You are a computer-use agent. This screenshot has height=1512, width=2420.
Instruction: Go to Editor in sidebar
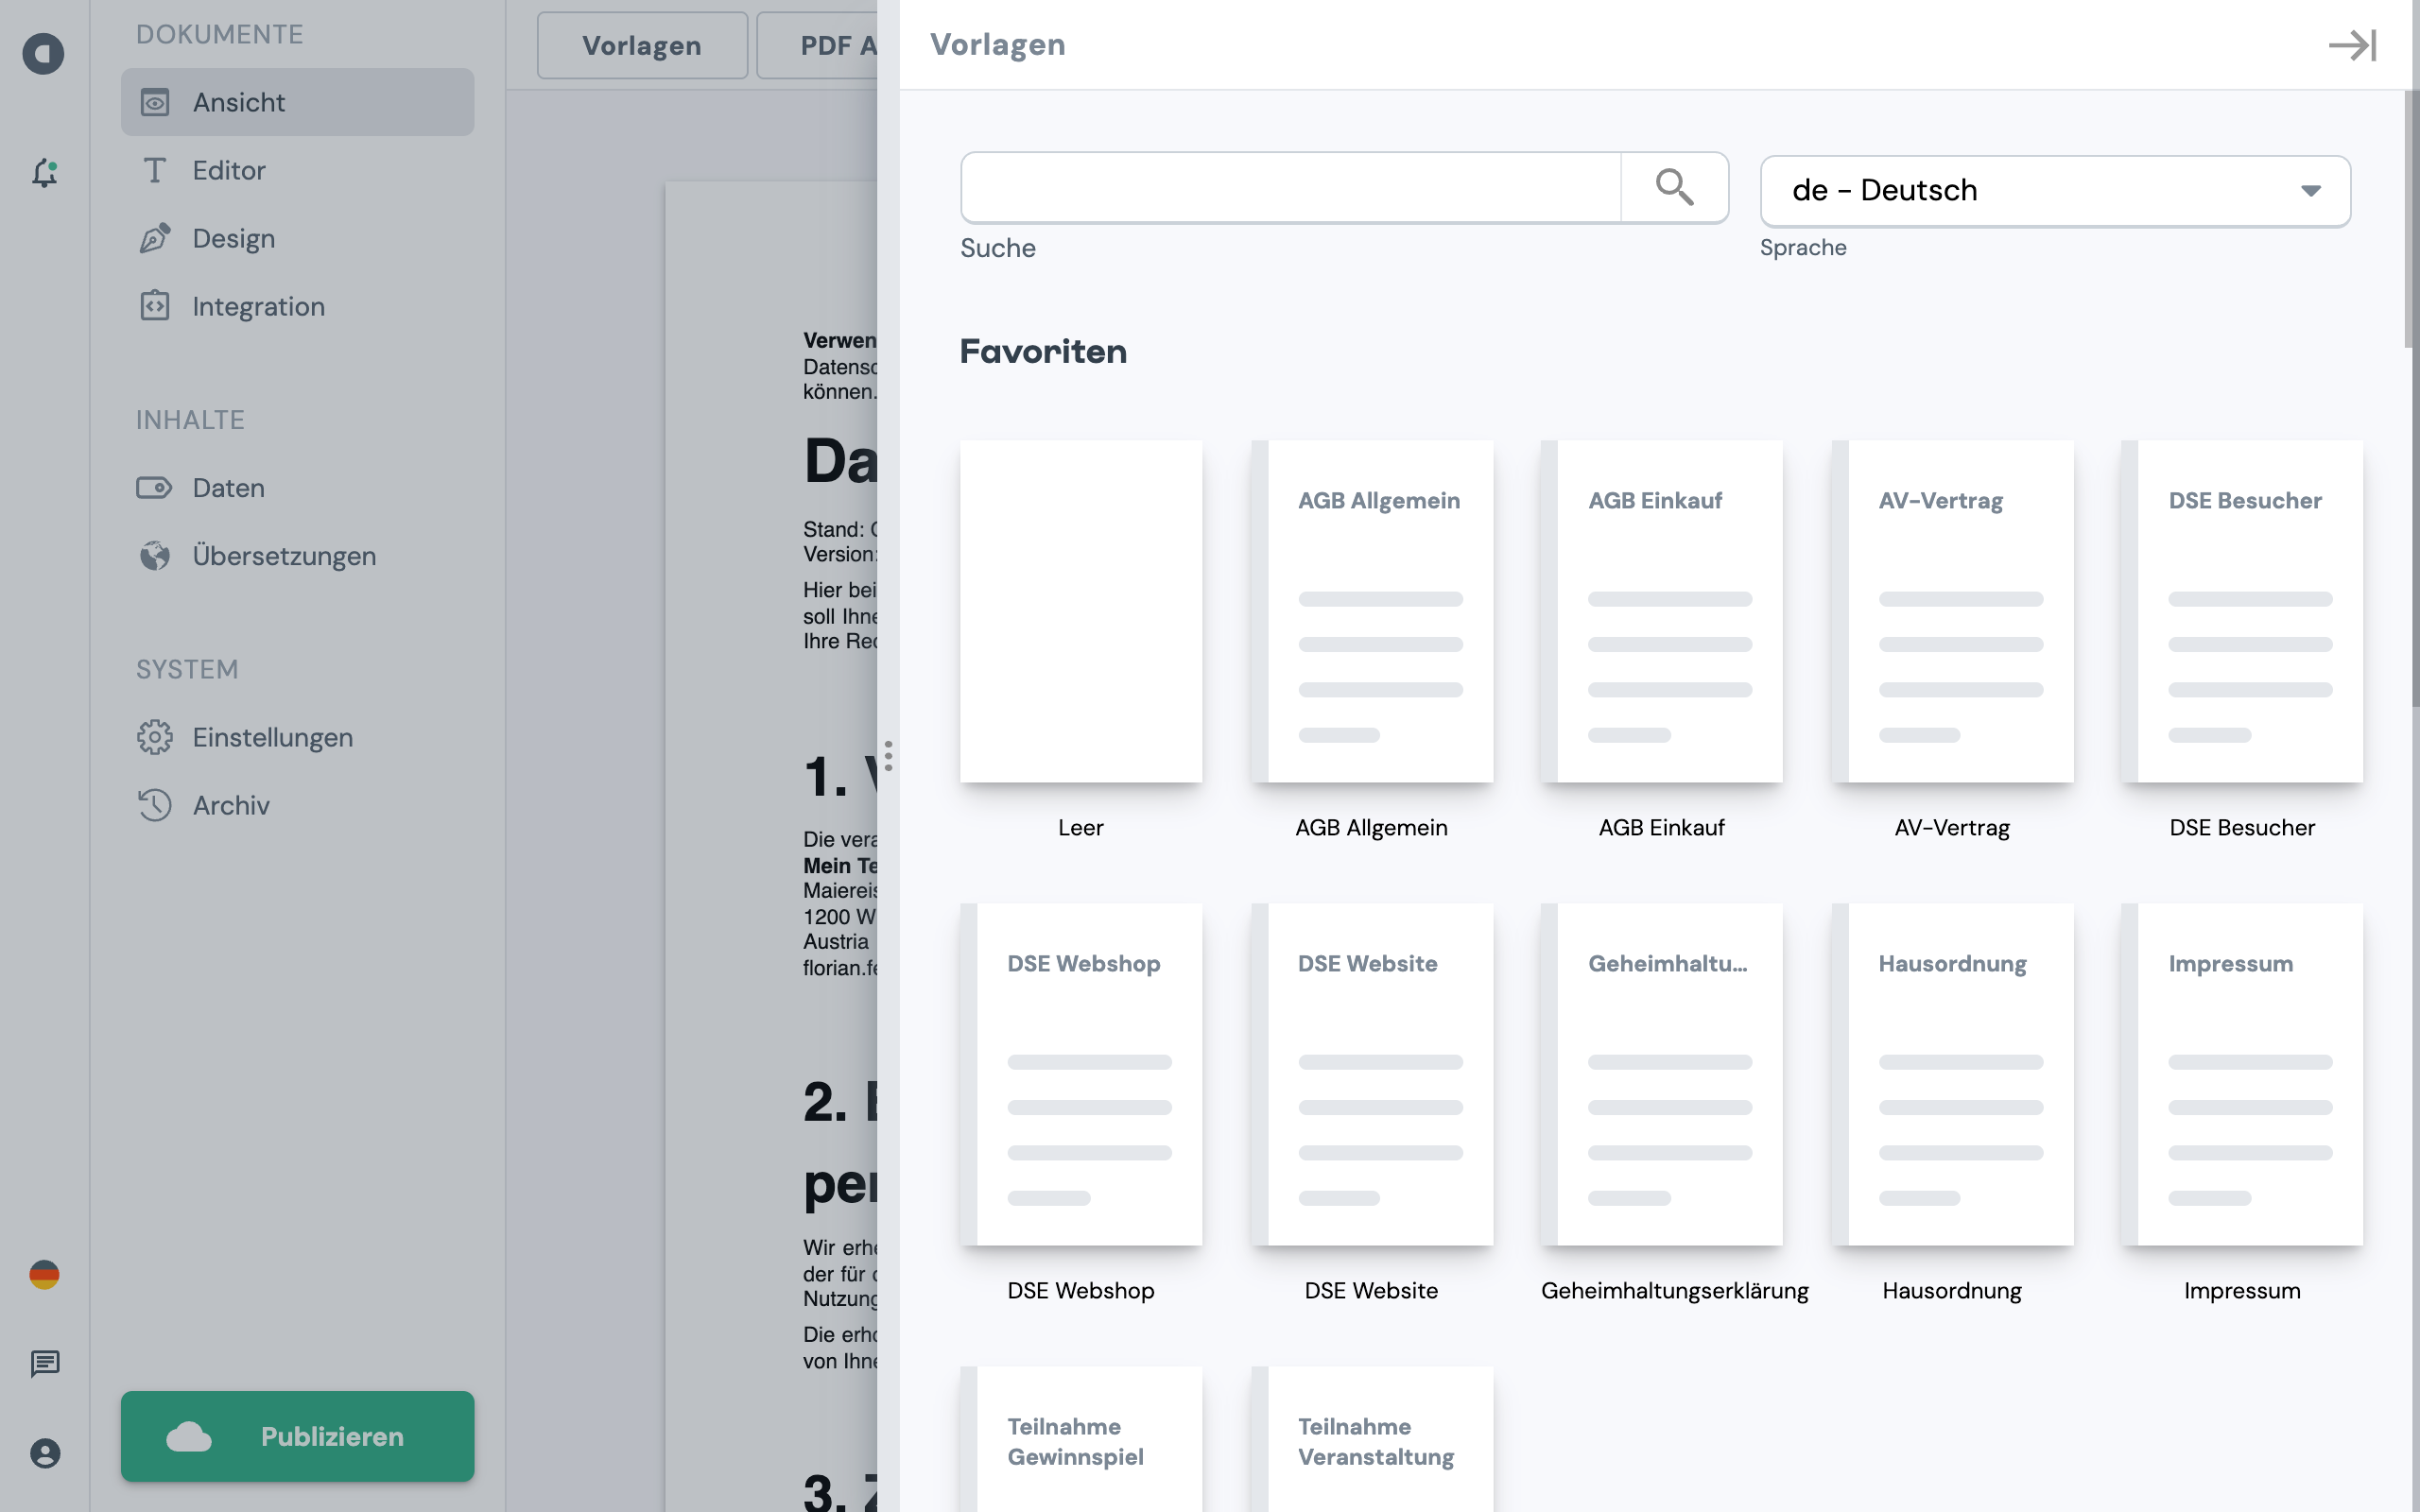(228, 170)
